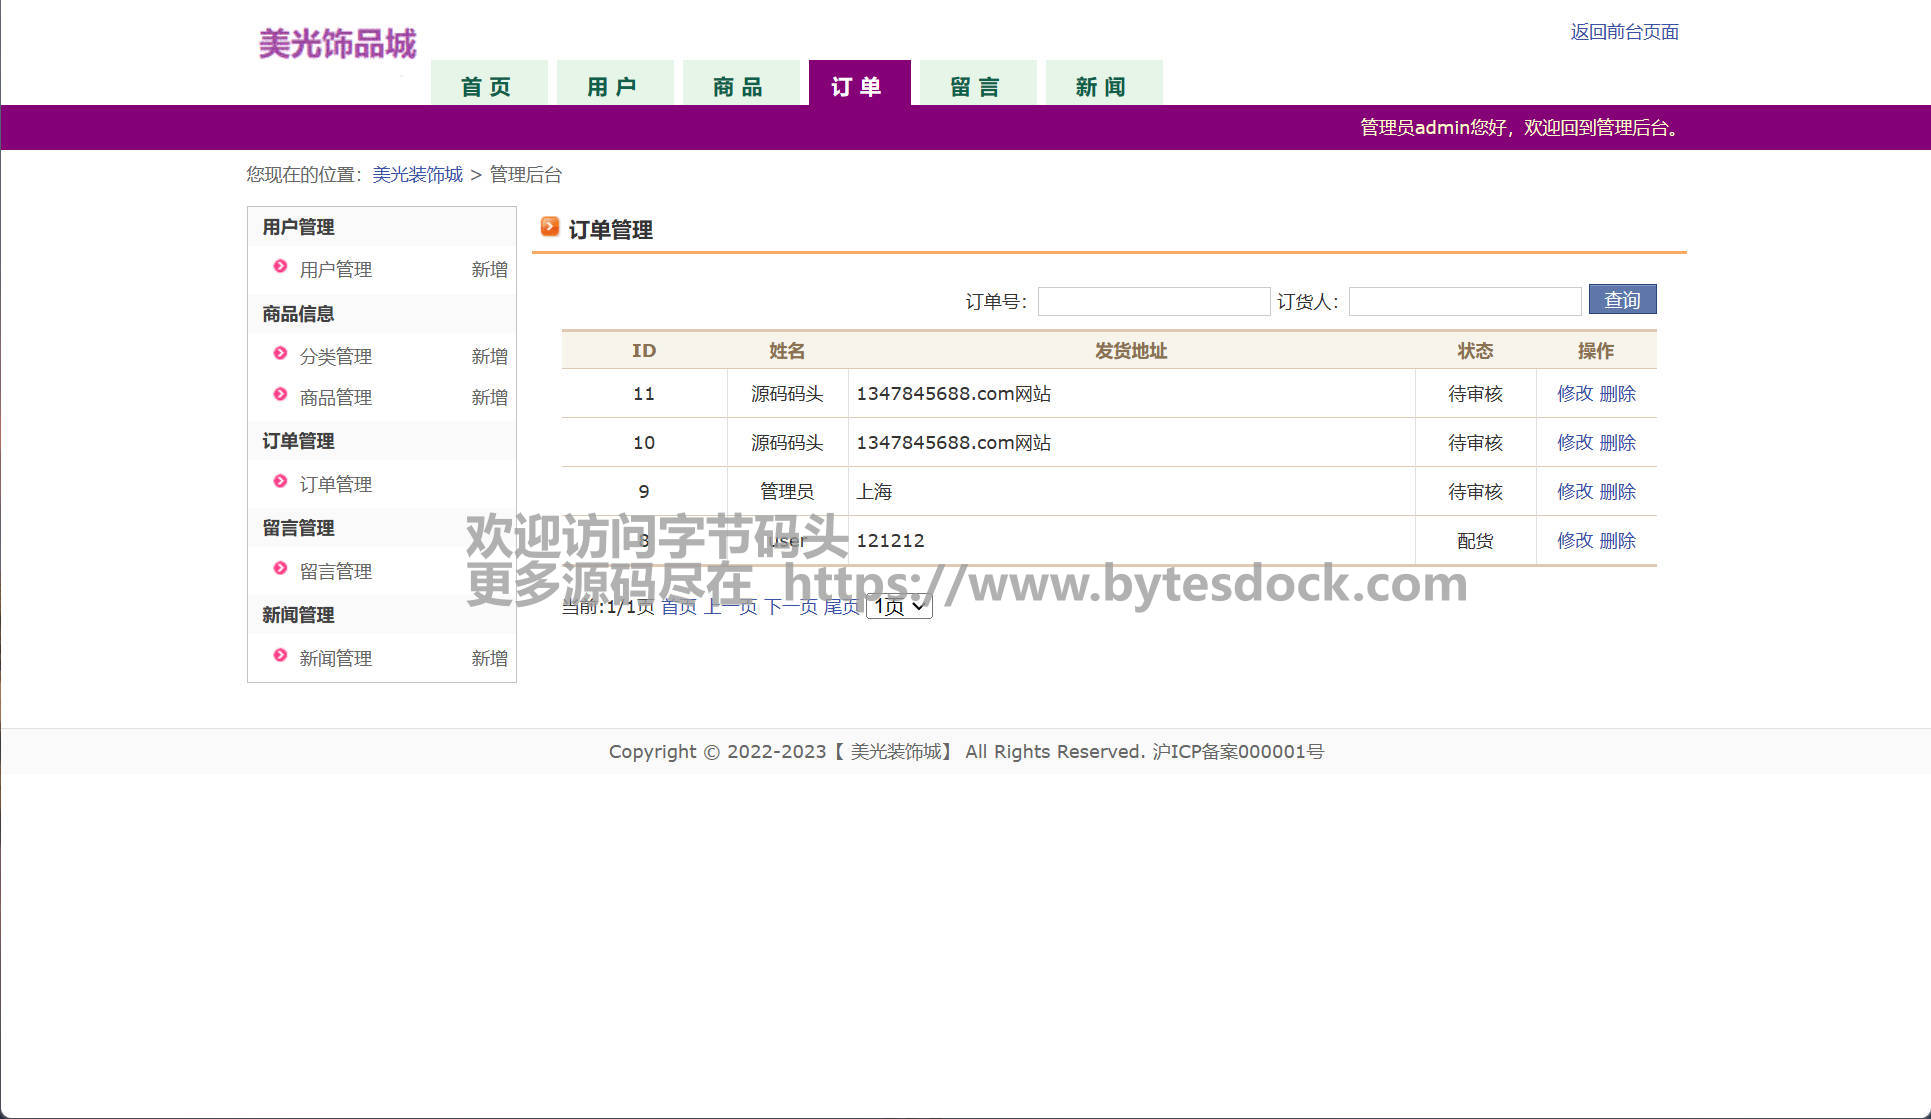The height and width of the screenshot is (1119, 1931).
Task: Focus the 订单号 input field
Action: 1153,301
